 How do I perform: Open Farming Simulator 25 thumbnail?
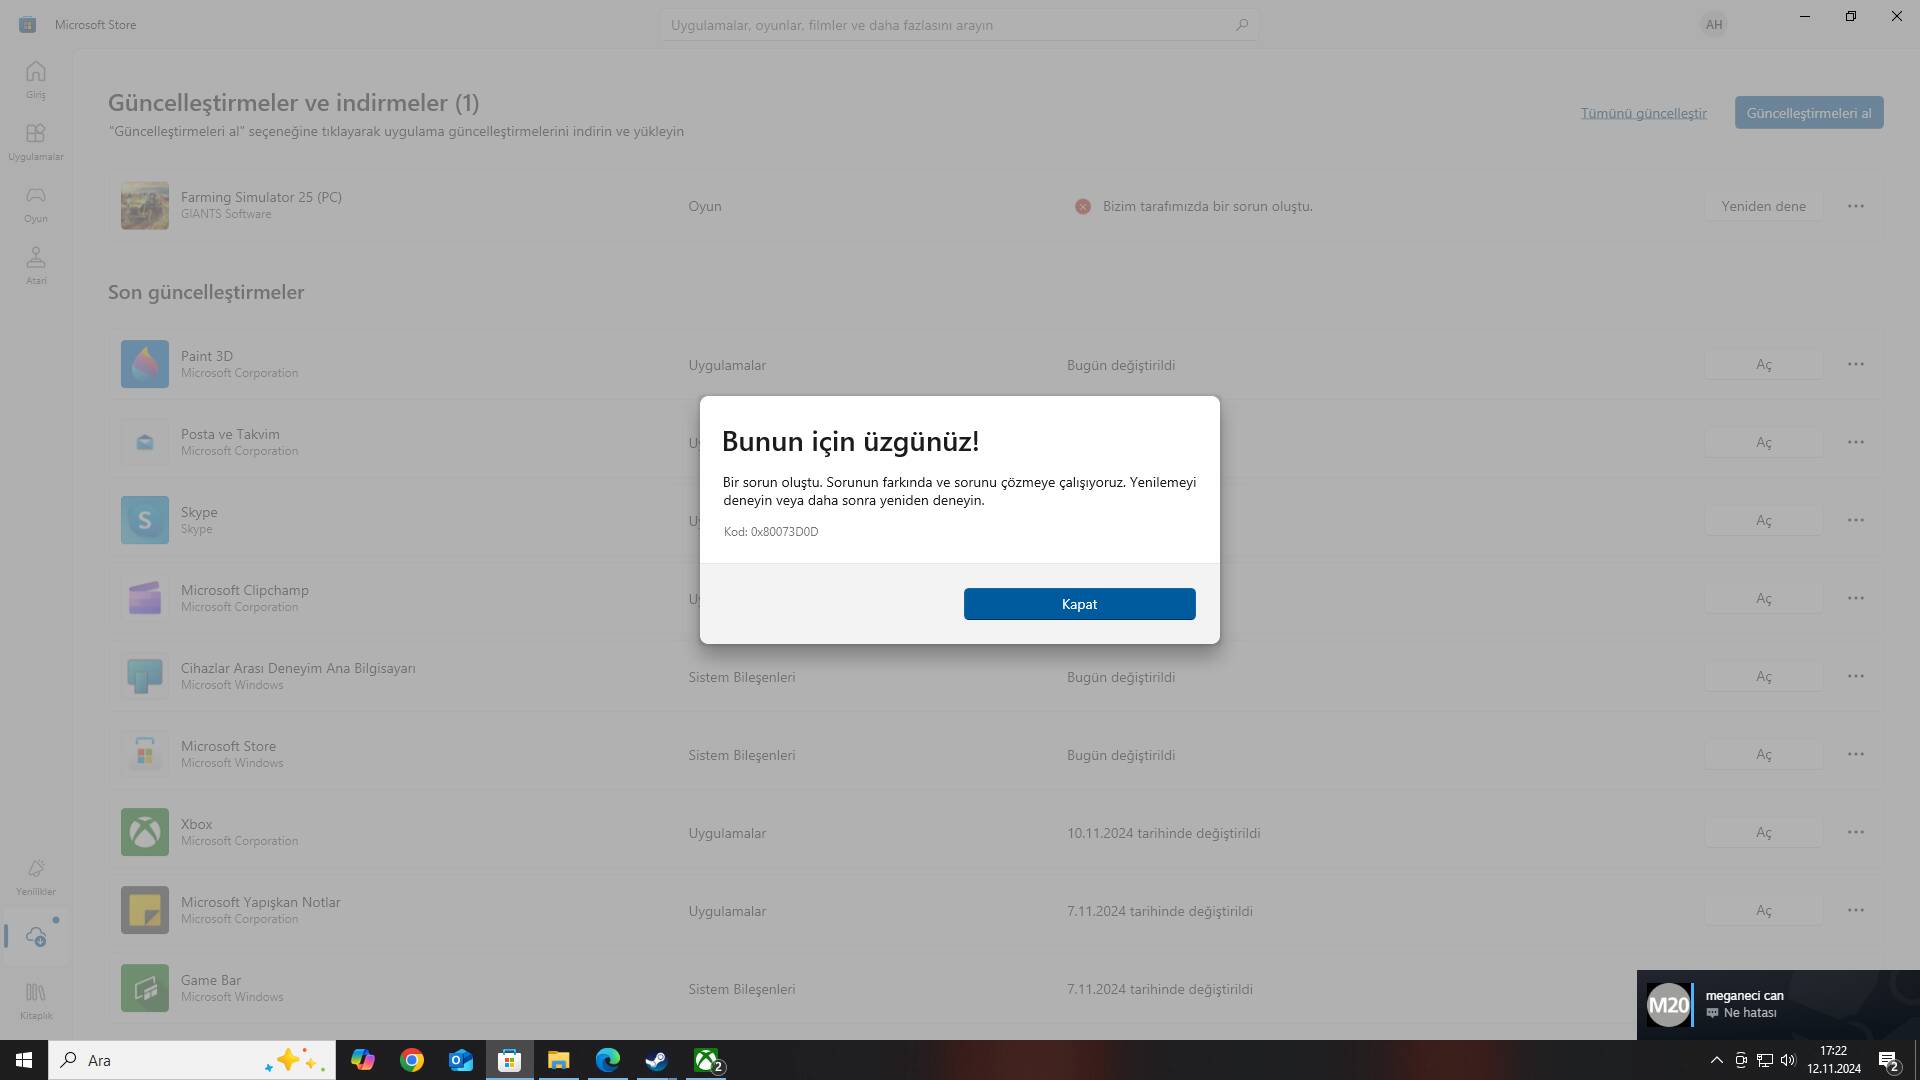(145, 206)
